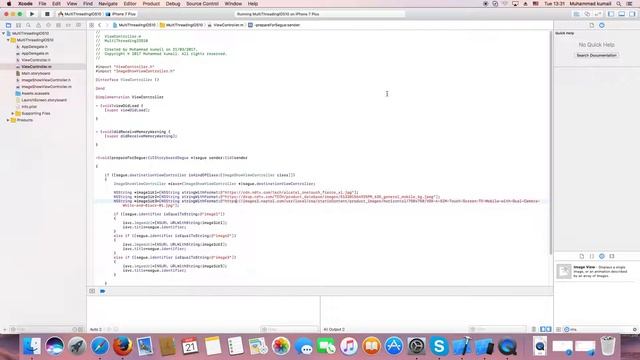Show the Object library

coord(602,256)
